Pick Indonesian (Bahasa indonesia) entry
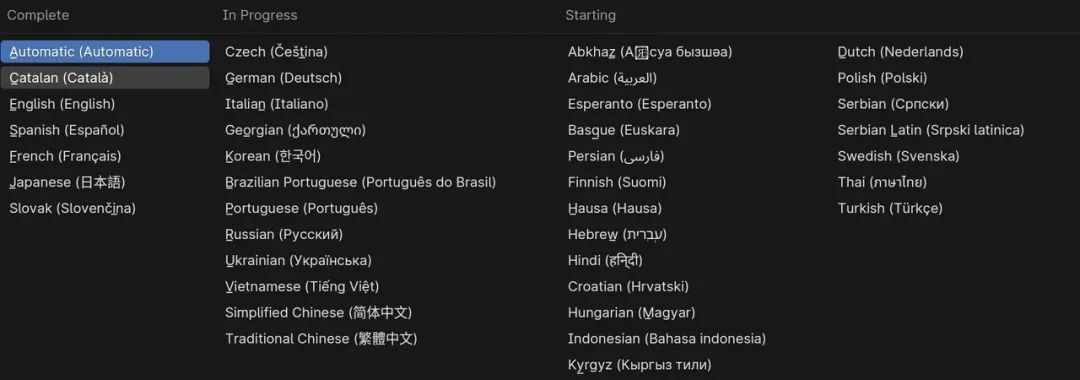This screenshot has width=1080, height=380. pos(667,339)
